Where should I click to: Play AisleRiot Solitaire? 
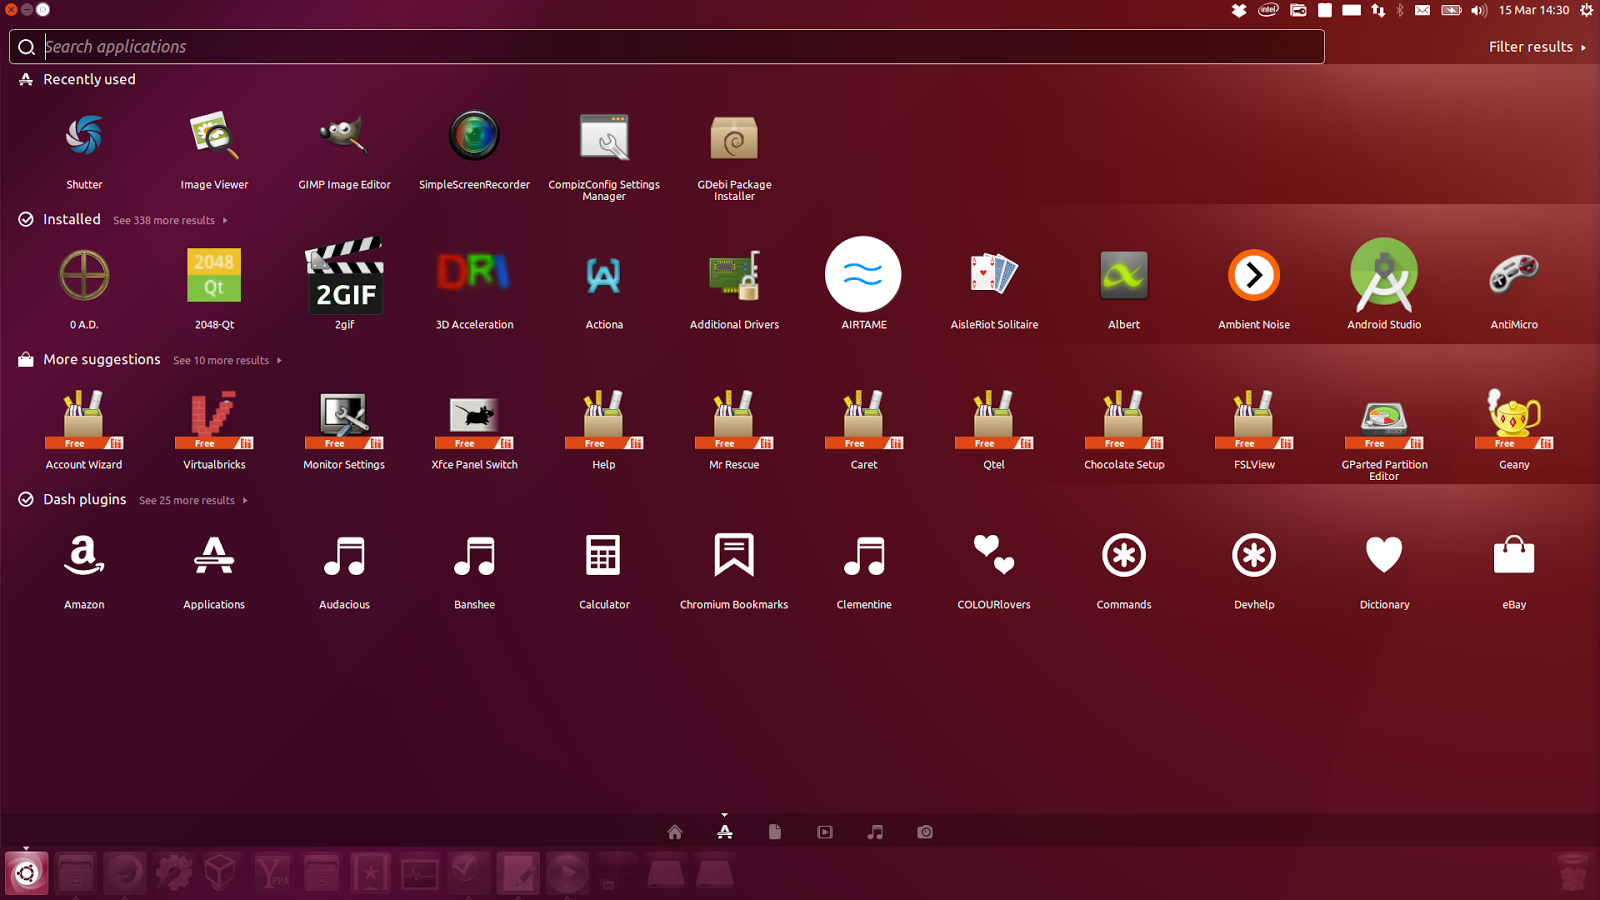[x=994, y=277]
